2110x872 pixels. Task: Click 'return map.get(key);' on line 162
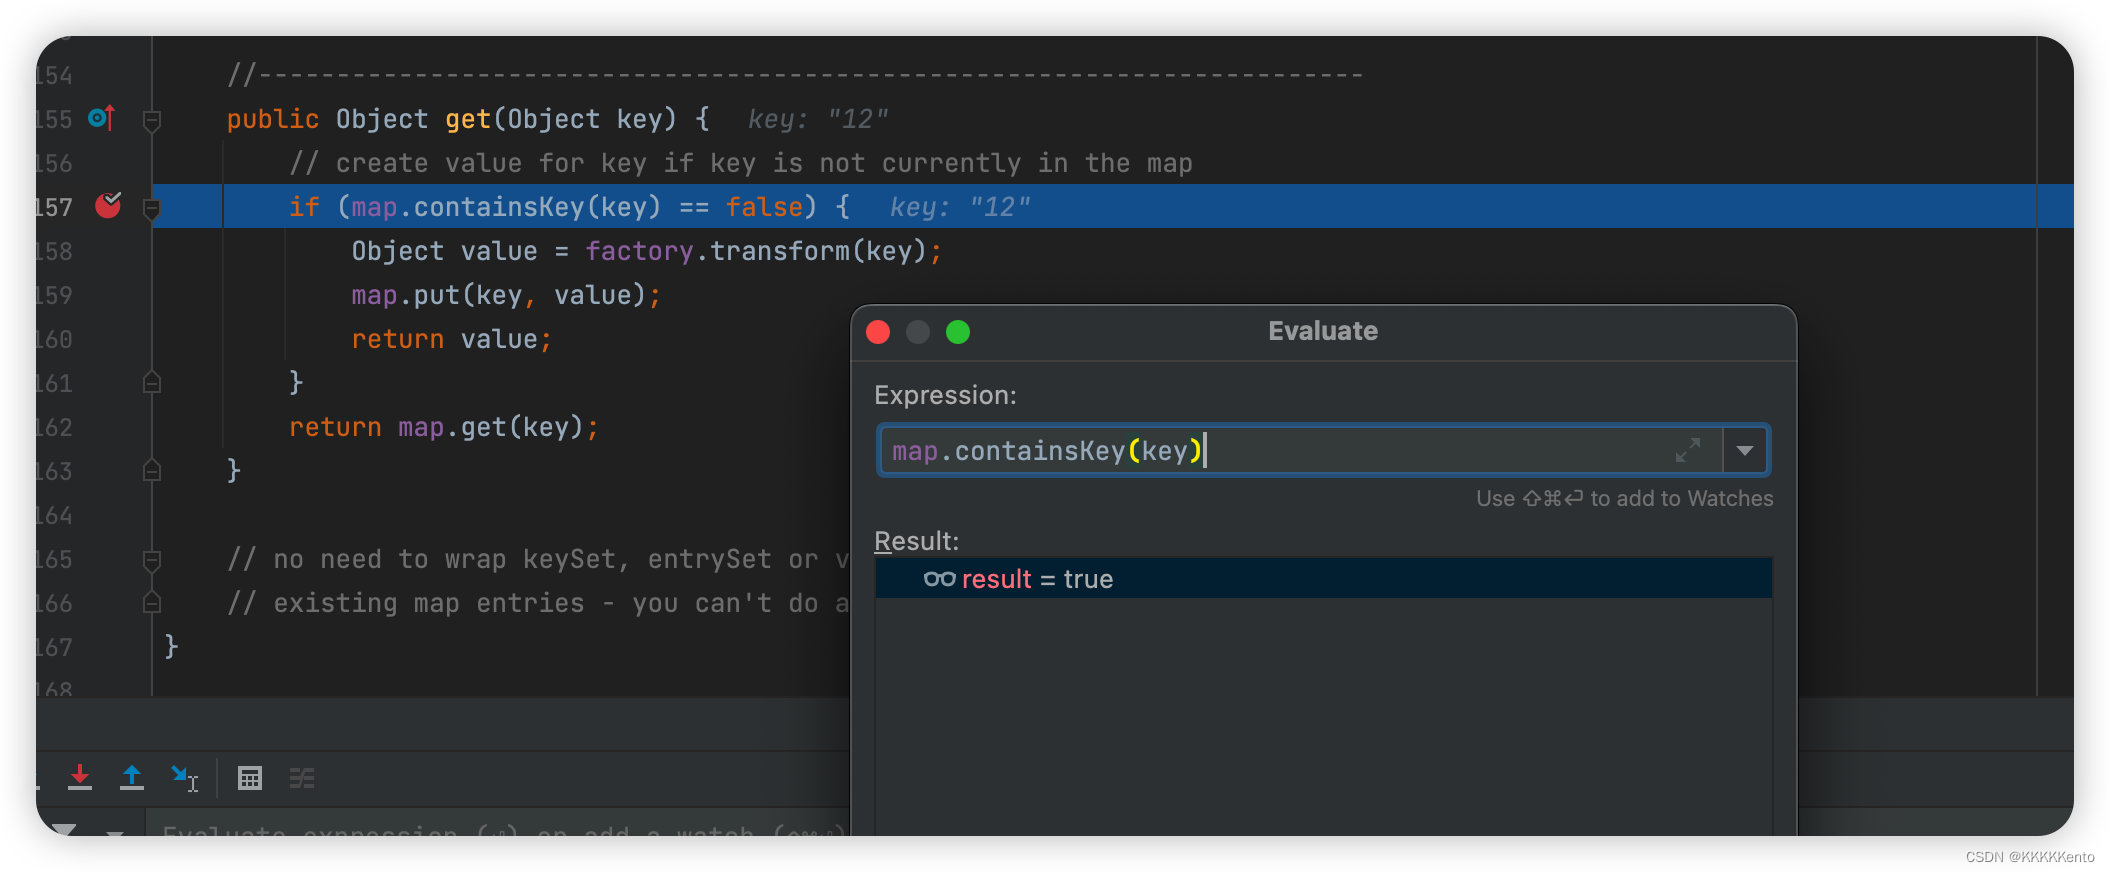coord(444,427)
